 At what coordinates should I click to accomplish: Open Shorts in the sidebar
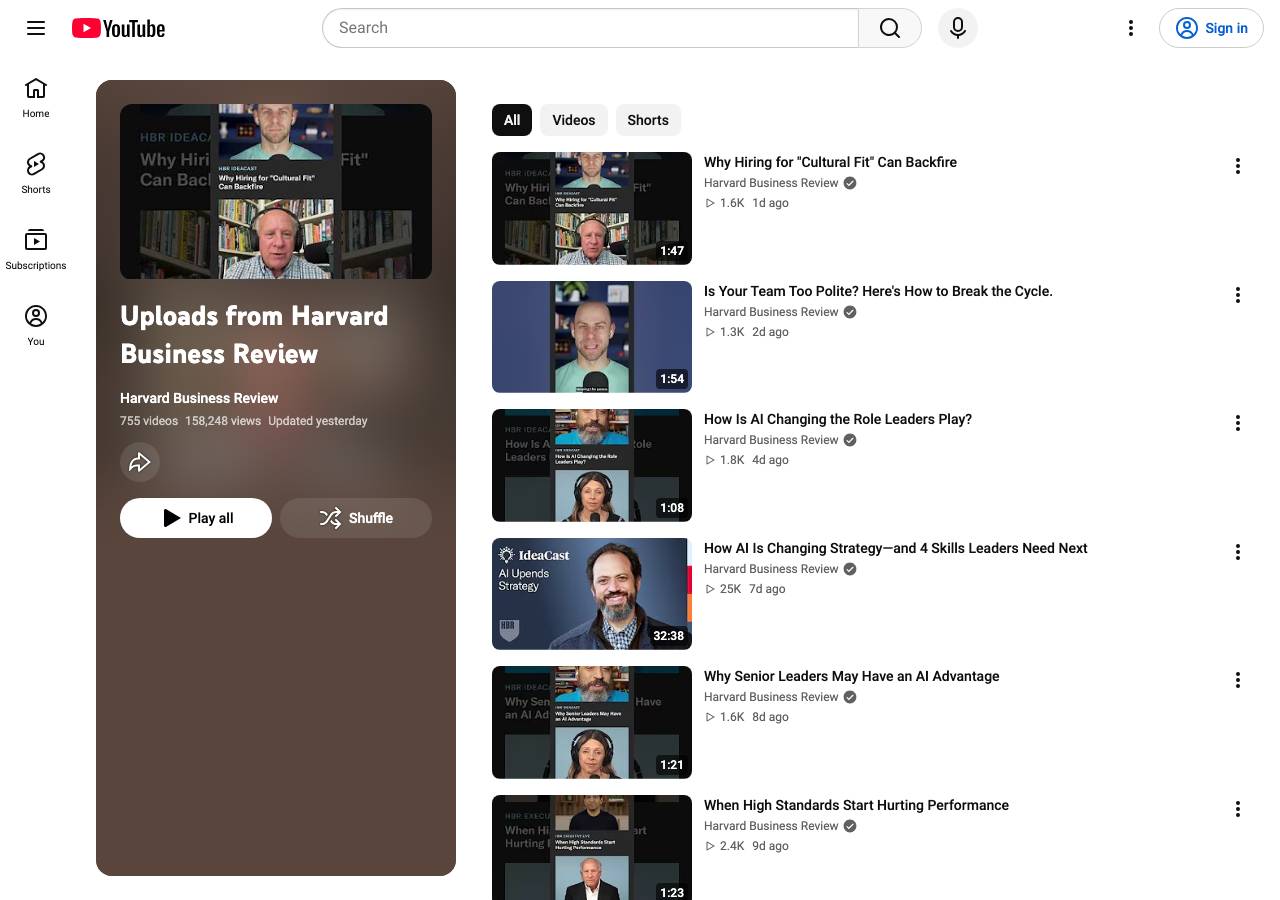(36, 174)
